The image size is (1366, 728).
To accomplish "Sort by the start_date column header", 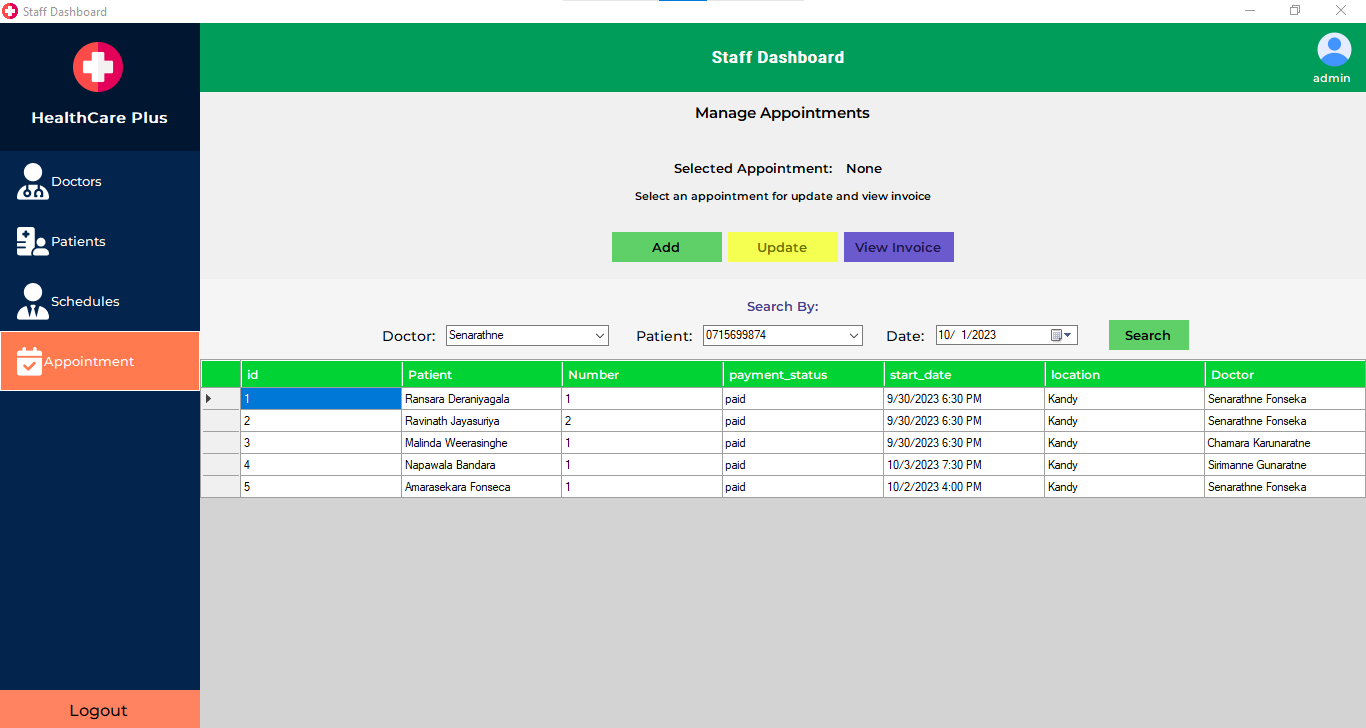I will pyautogui.click(x=964, y=375).
